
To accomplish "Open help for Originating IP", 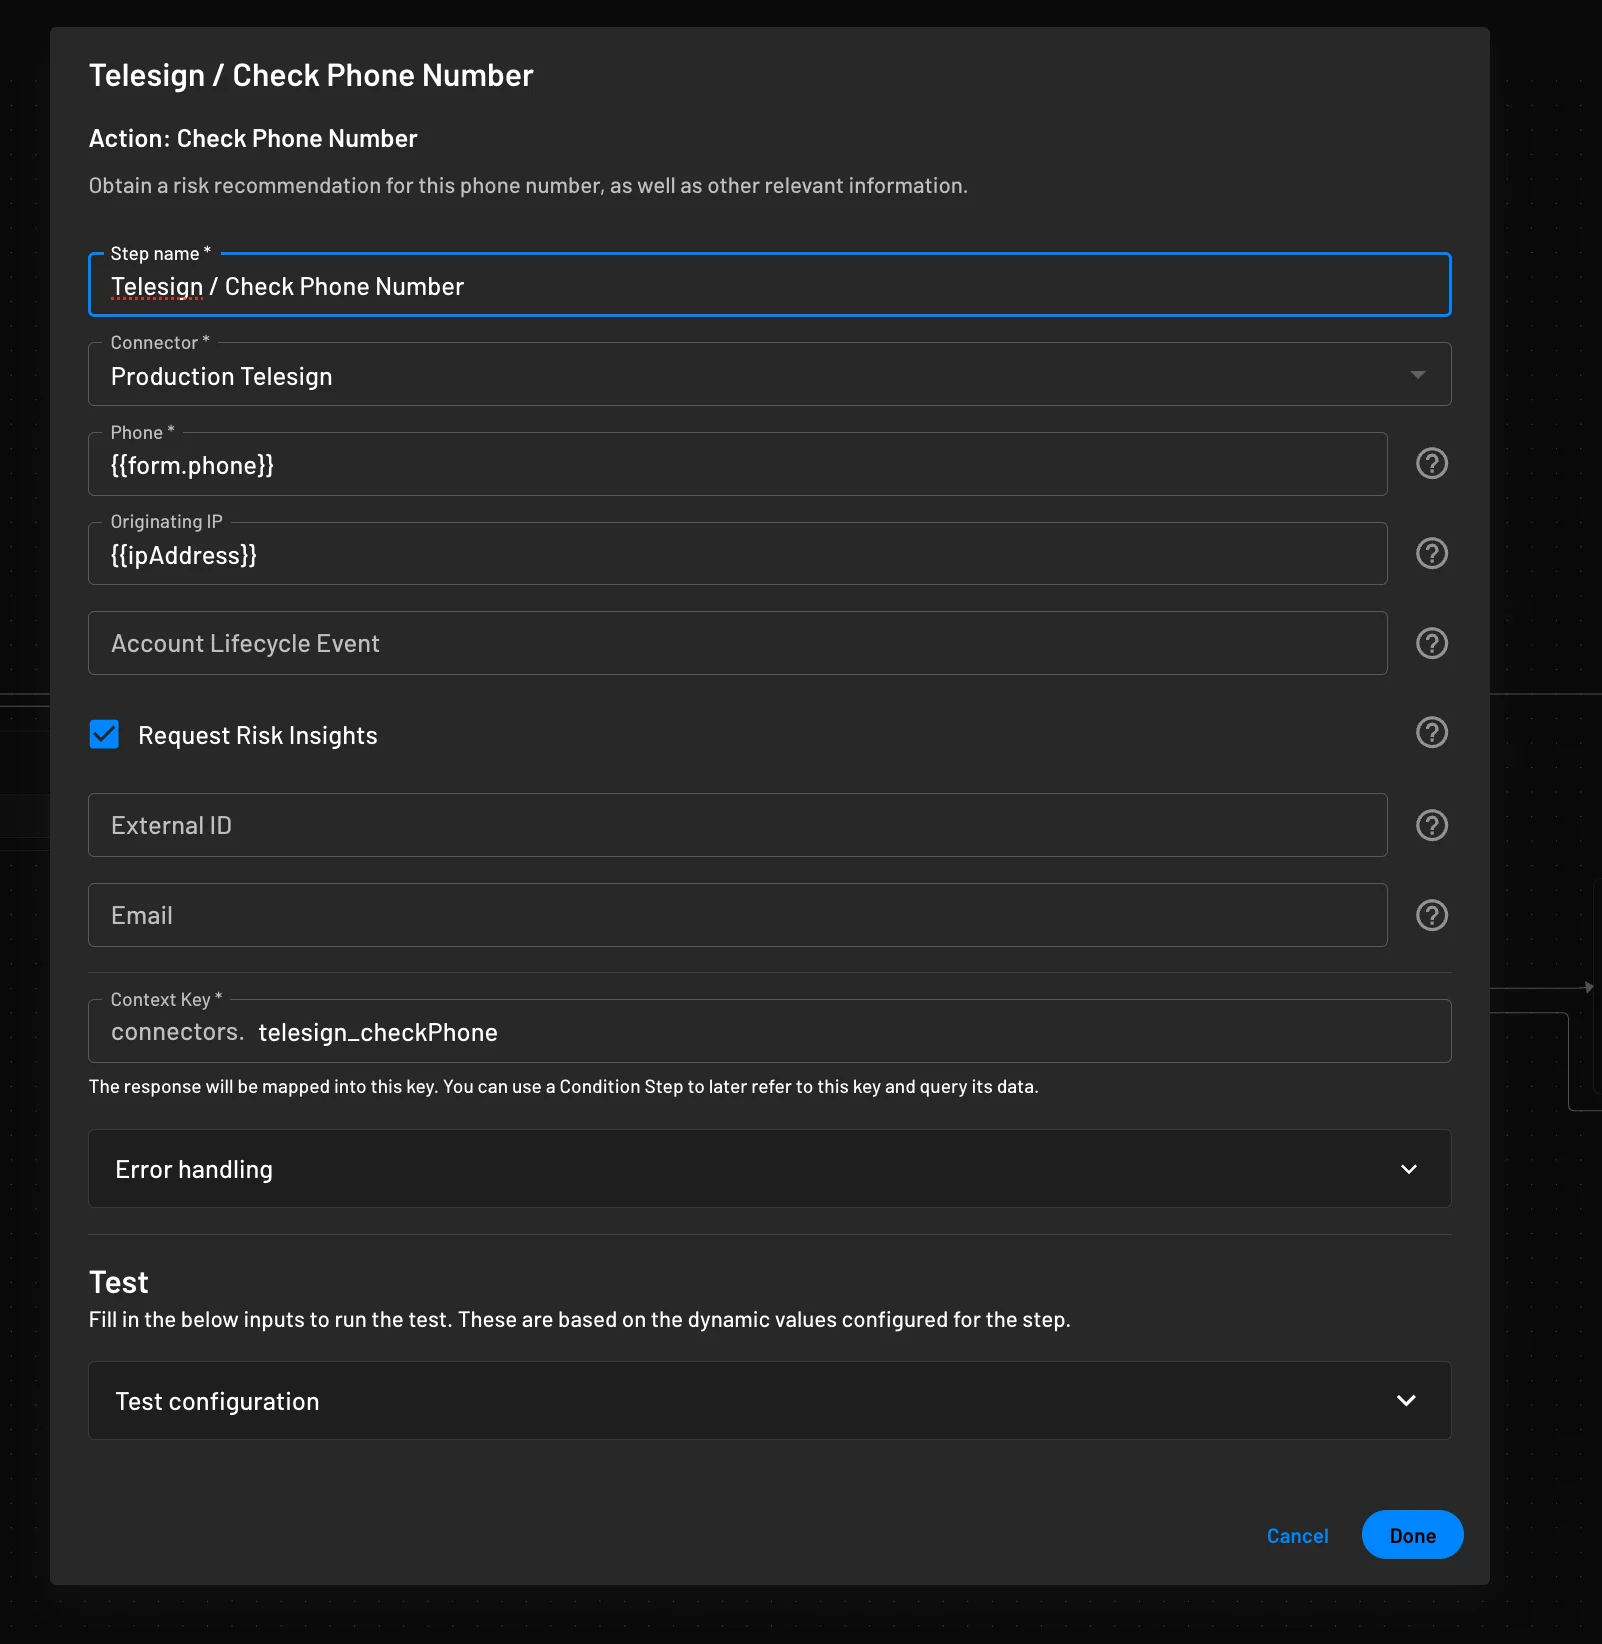I will click(1431, 553).
